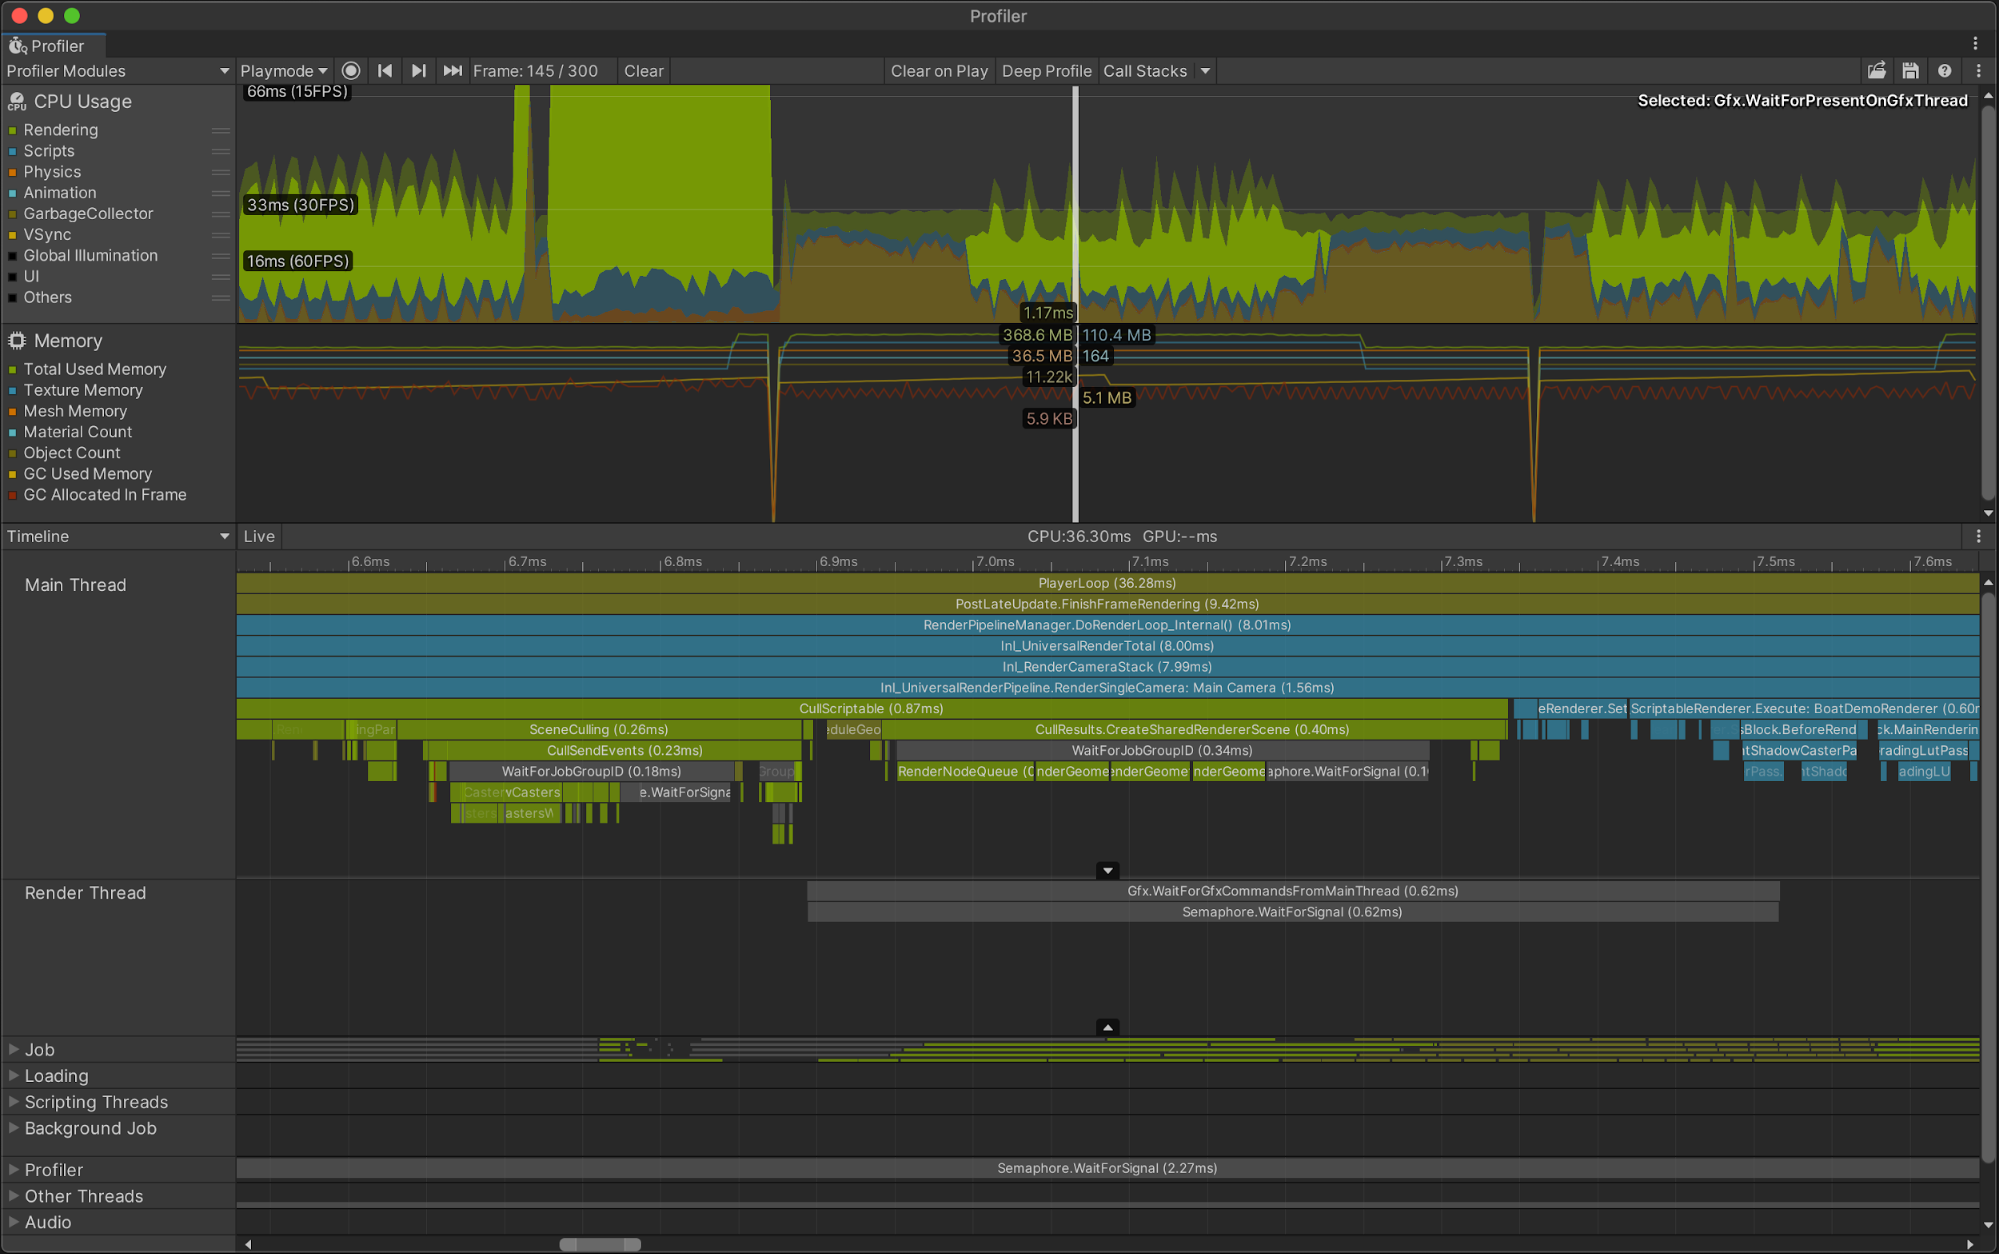This screenshot has width=1999, height=1254.
Task: Open Playmode target dropdown
Action: click(x=284, y=71)
